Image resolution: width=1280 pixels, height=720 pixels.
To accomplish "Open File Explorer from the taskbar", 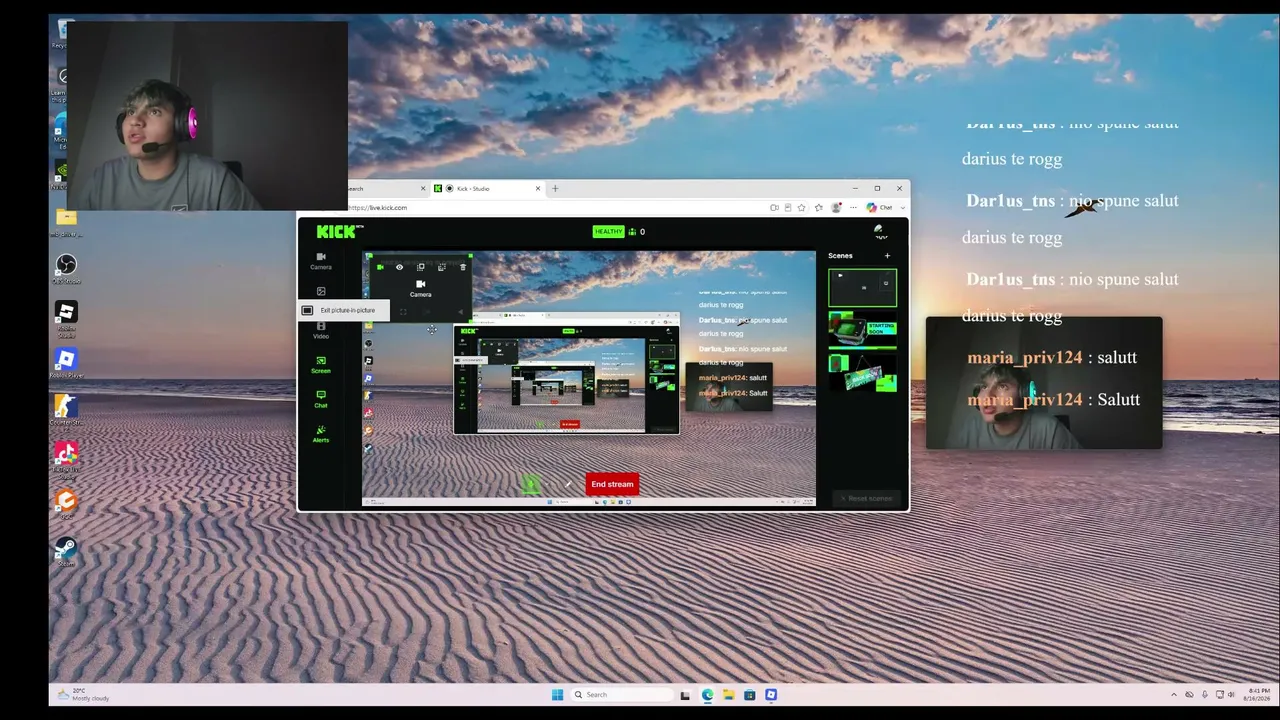I will point(729,695).
